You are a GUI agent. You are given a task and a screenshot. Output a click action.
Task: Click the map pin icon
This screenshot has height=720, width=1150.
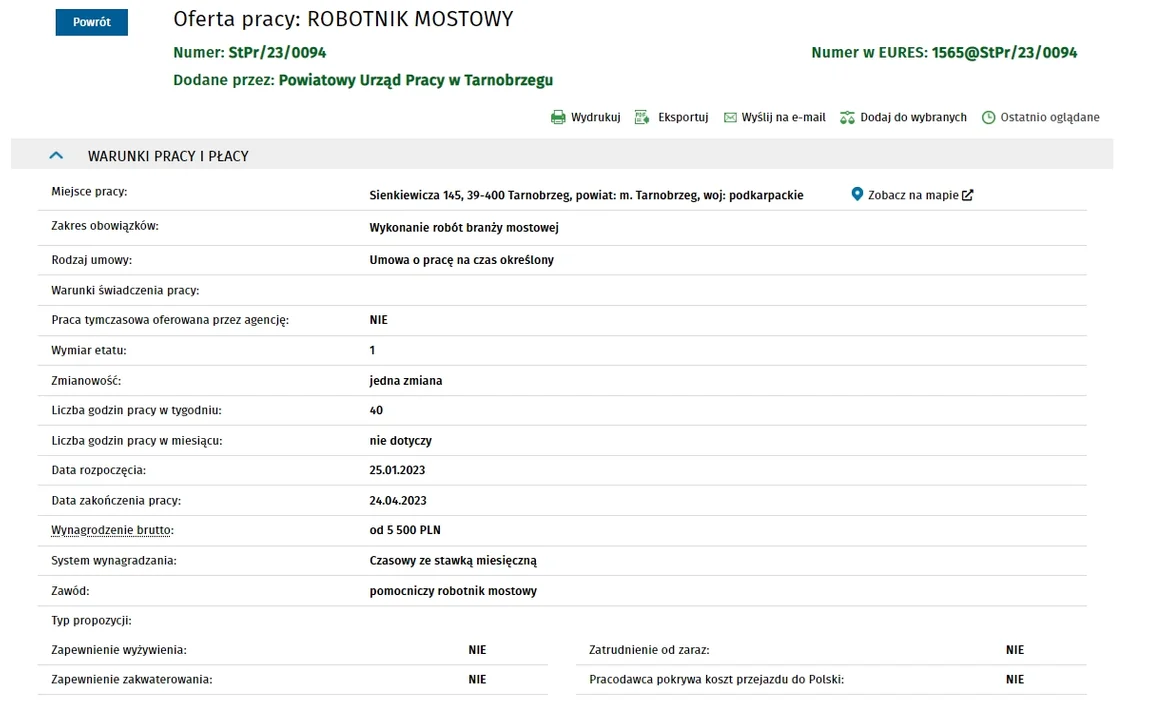pos(857,194)
